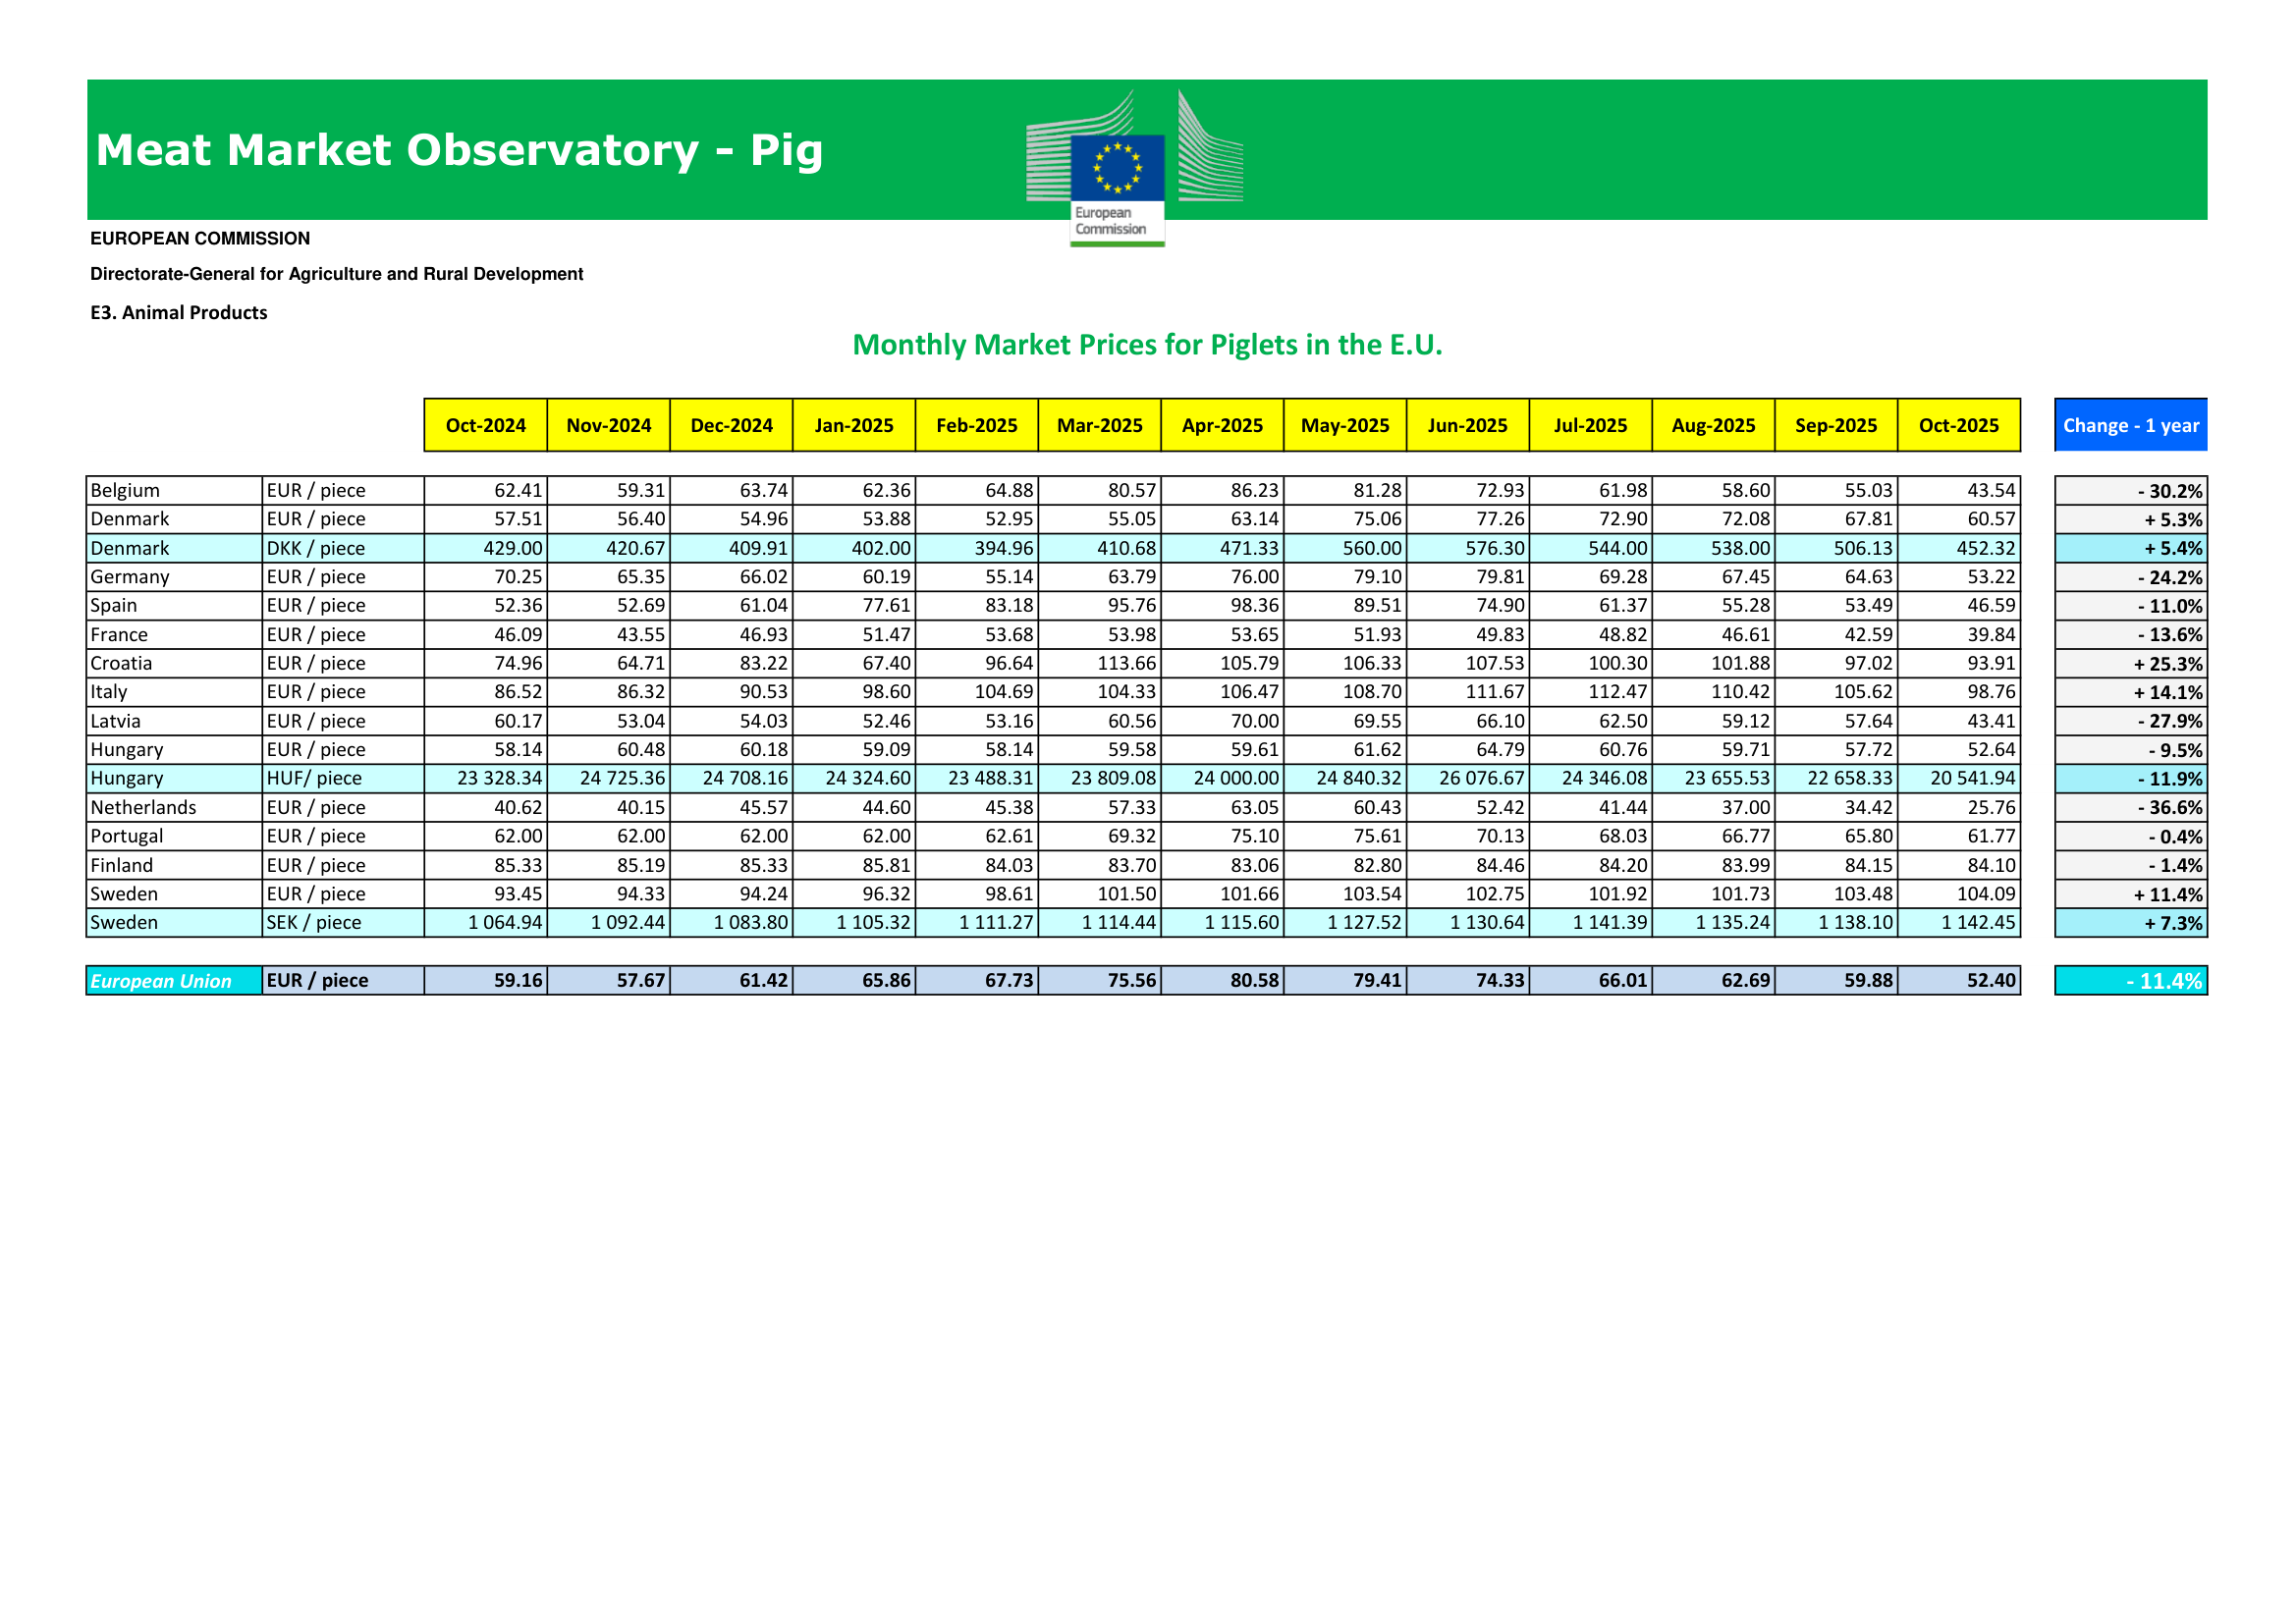The image size is (2296, 1624).
Task: Click the Meat Market Observatory - Pig title
Action: pyautogui.click(x=459, y=151)
